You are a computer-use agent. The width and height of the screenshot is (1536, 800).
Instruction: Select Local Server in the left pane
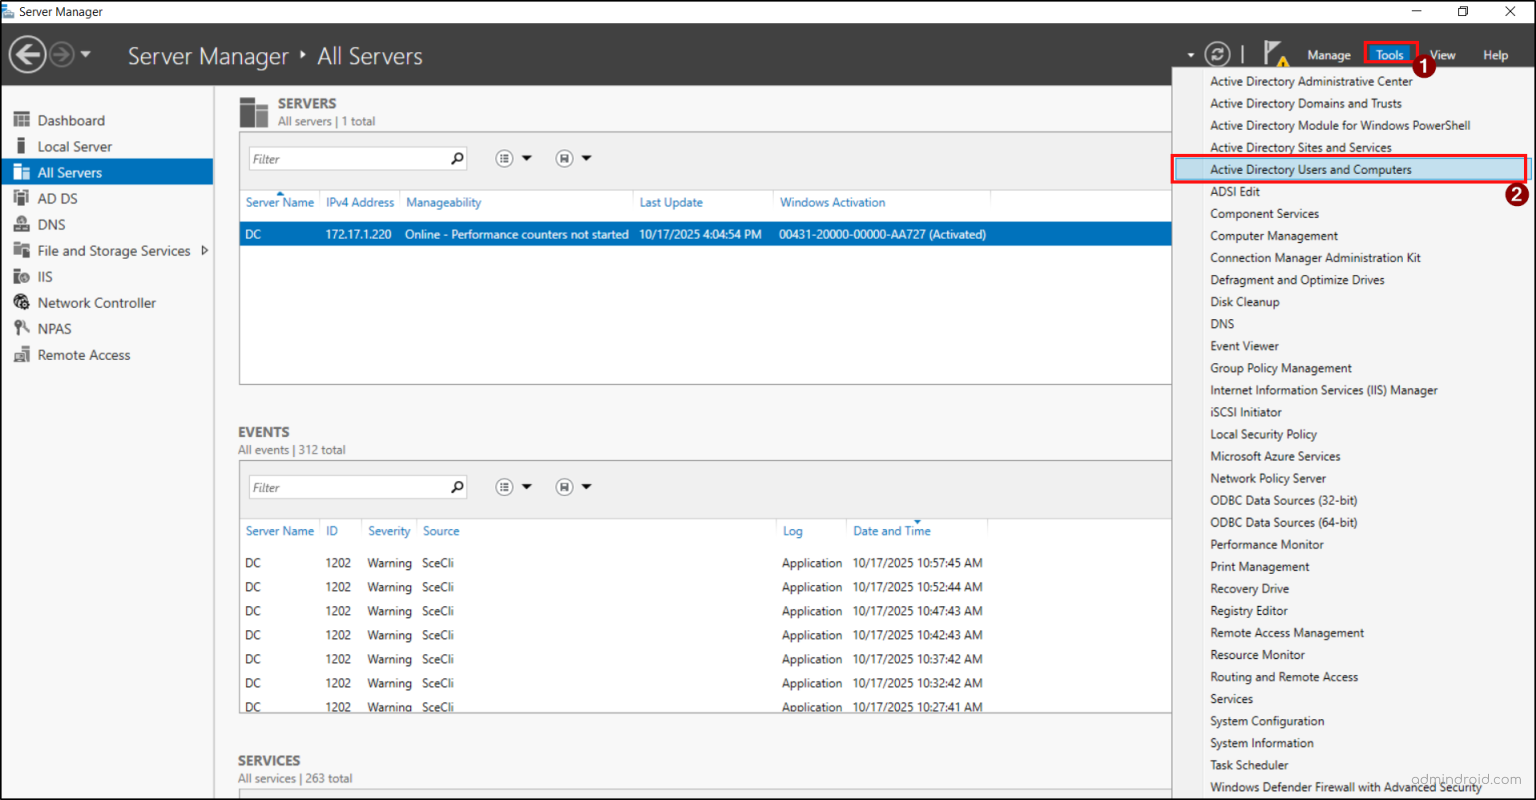click(74, 145)
